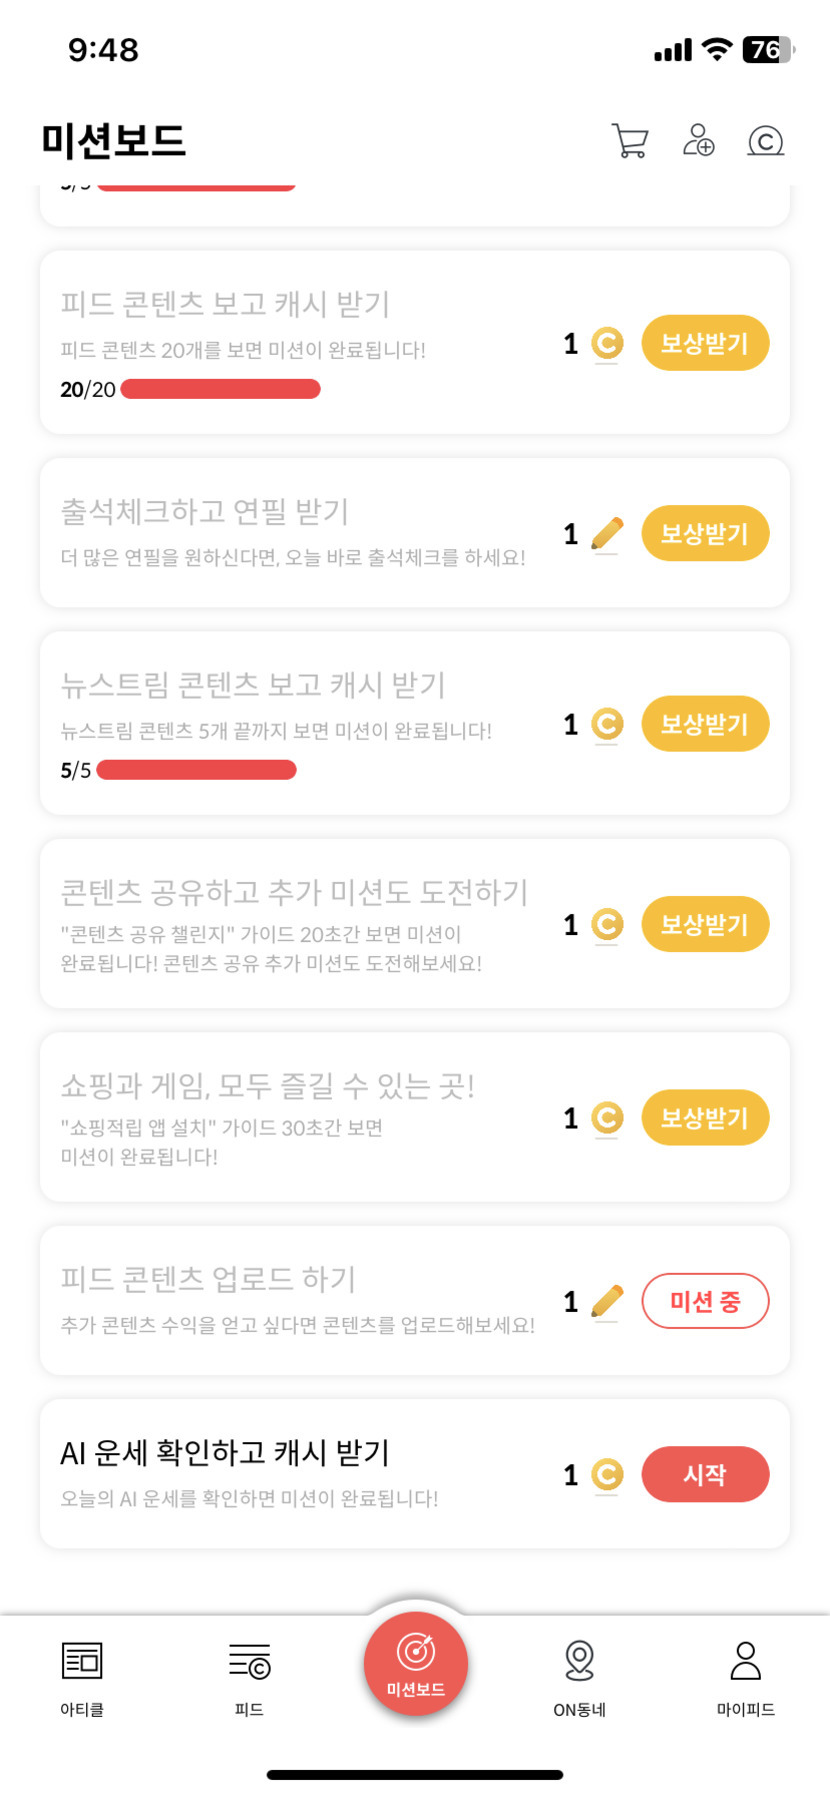Start the AI 운세 확인하고 mission
Image resolution: width=830 pixels, height=1796 pixels.
click(x=705, y=1475)
